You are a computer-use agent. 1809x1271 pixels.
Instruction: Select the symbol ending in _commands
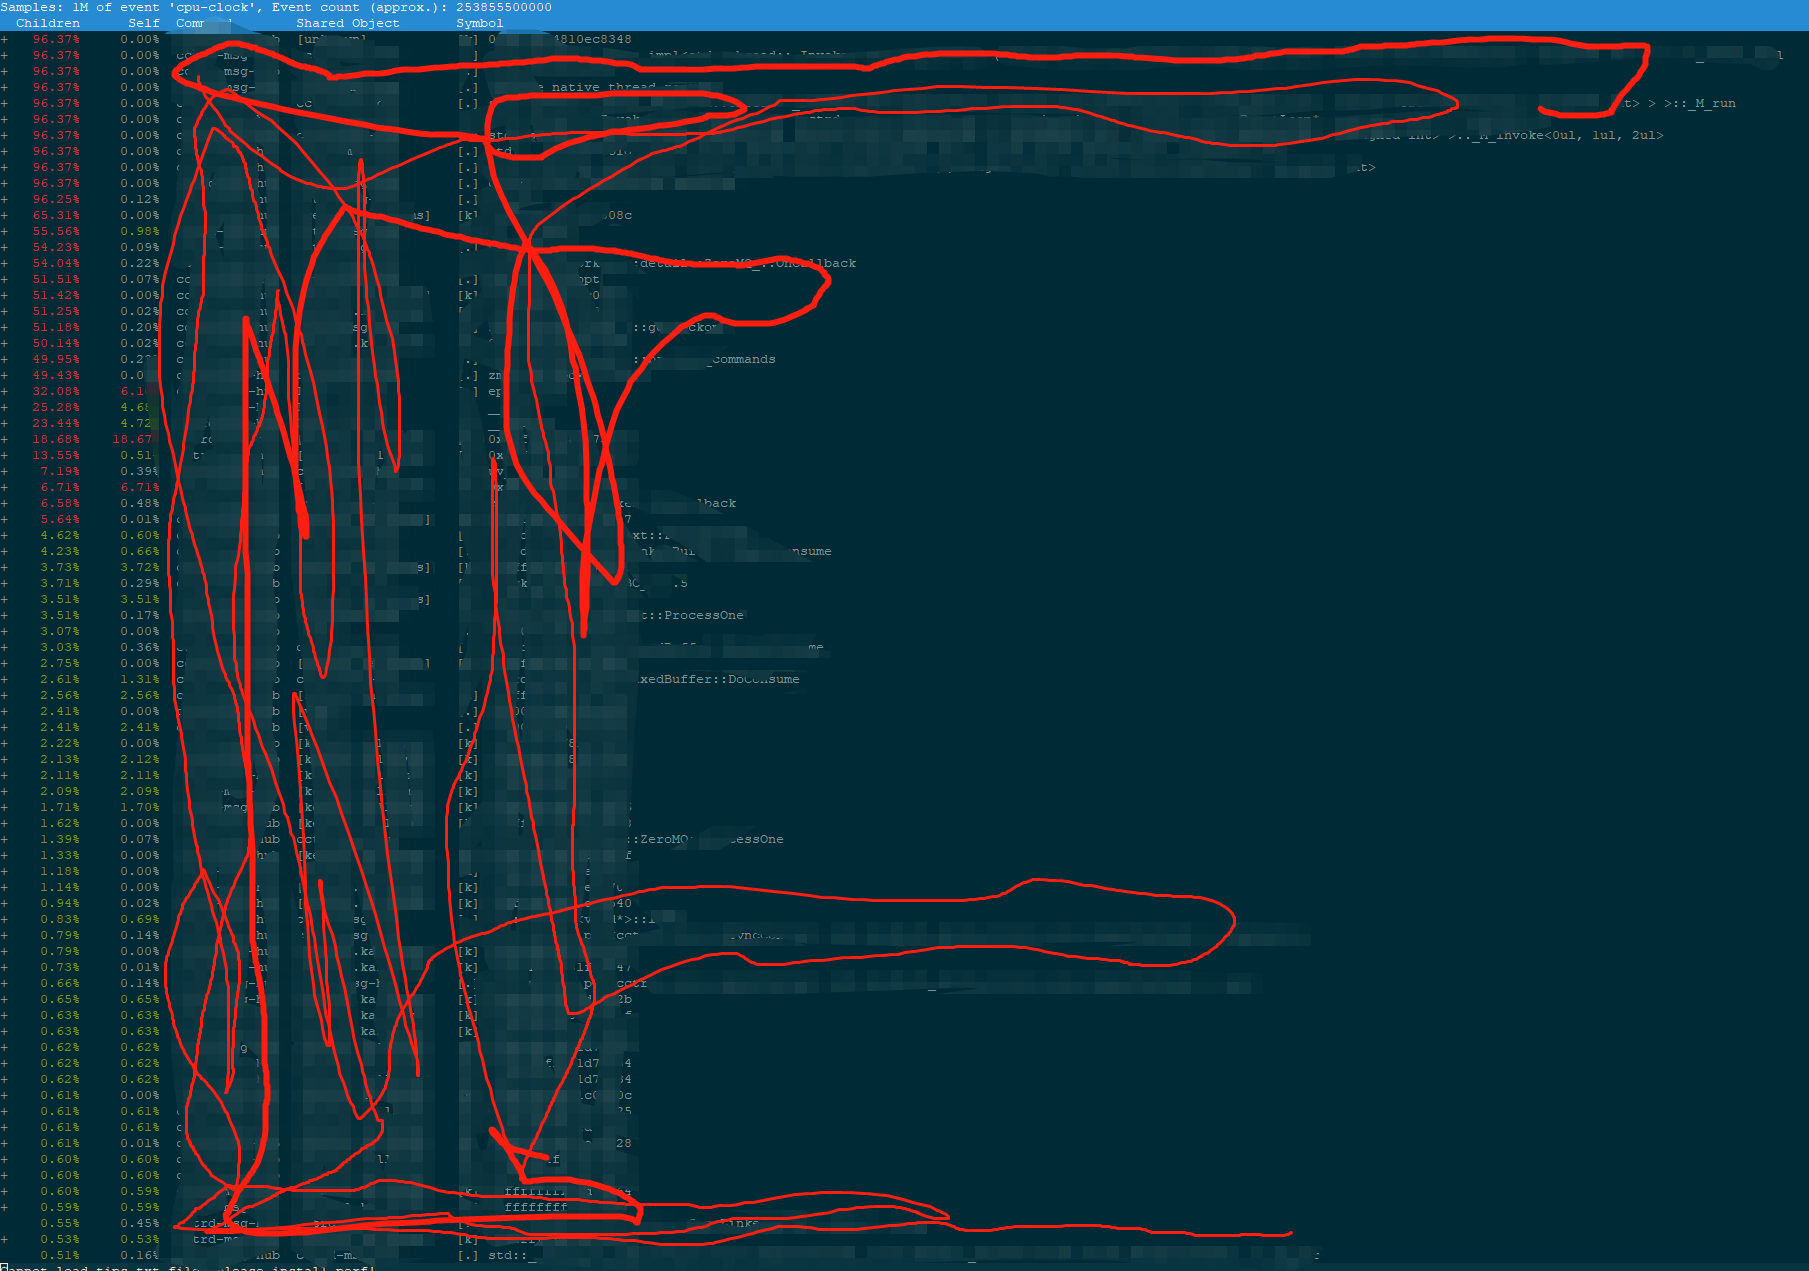(x=740, y=360)
